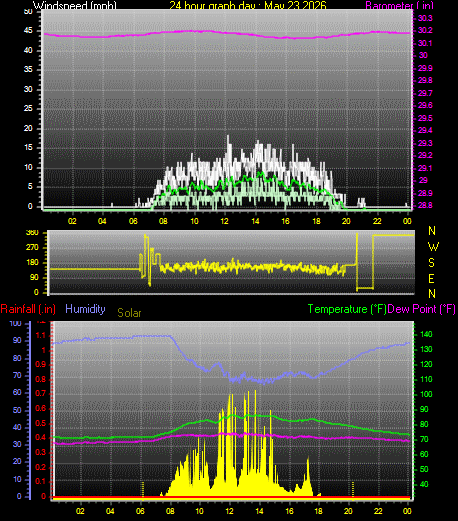458x521 pixels.
Task: Click "120" on the green temperature axis
Action: click(x=426, y=364)
